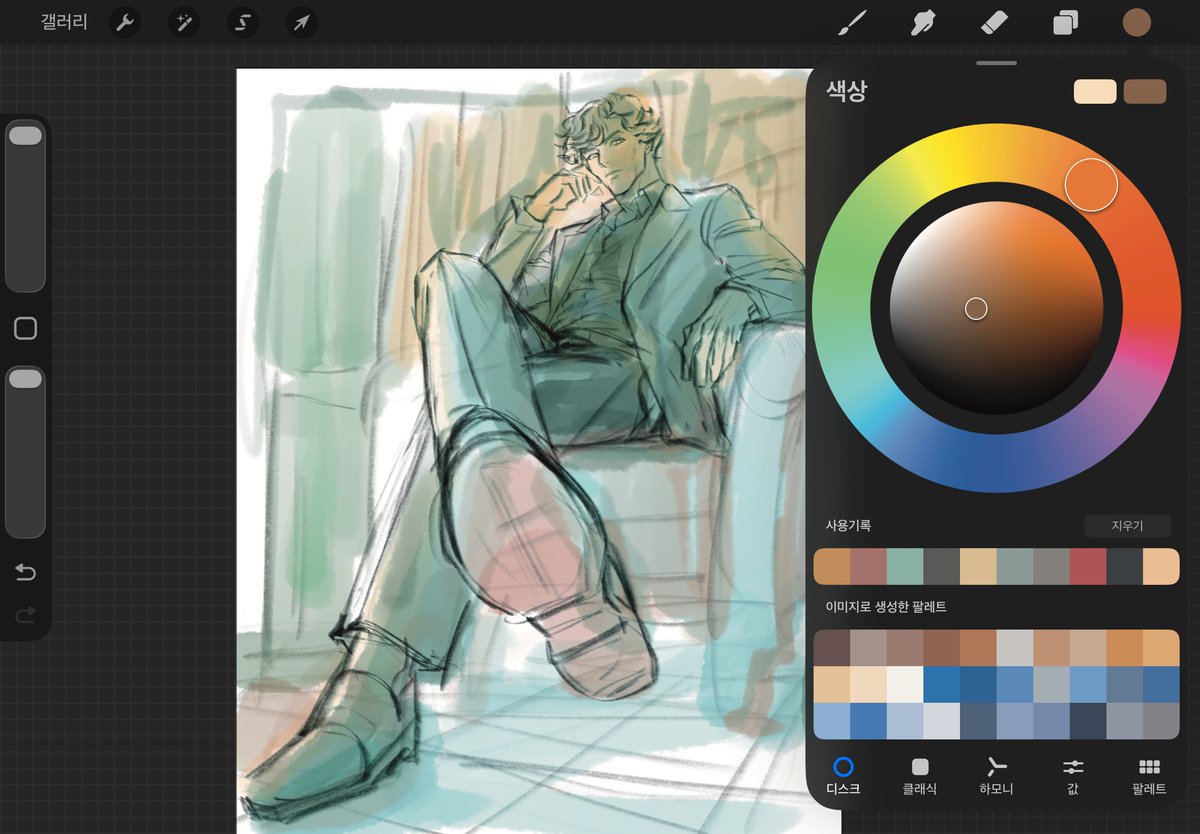1200x834 pixels.
Task: Click the 이미지로 생성한 팔레트 label
Action: click(x=886, y=606)
